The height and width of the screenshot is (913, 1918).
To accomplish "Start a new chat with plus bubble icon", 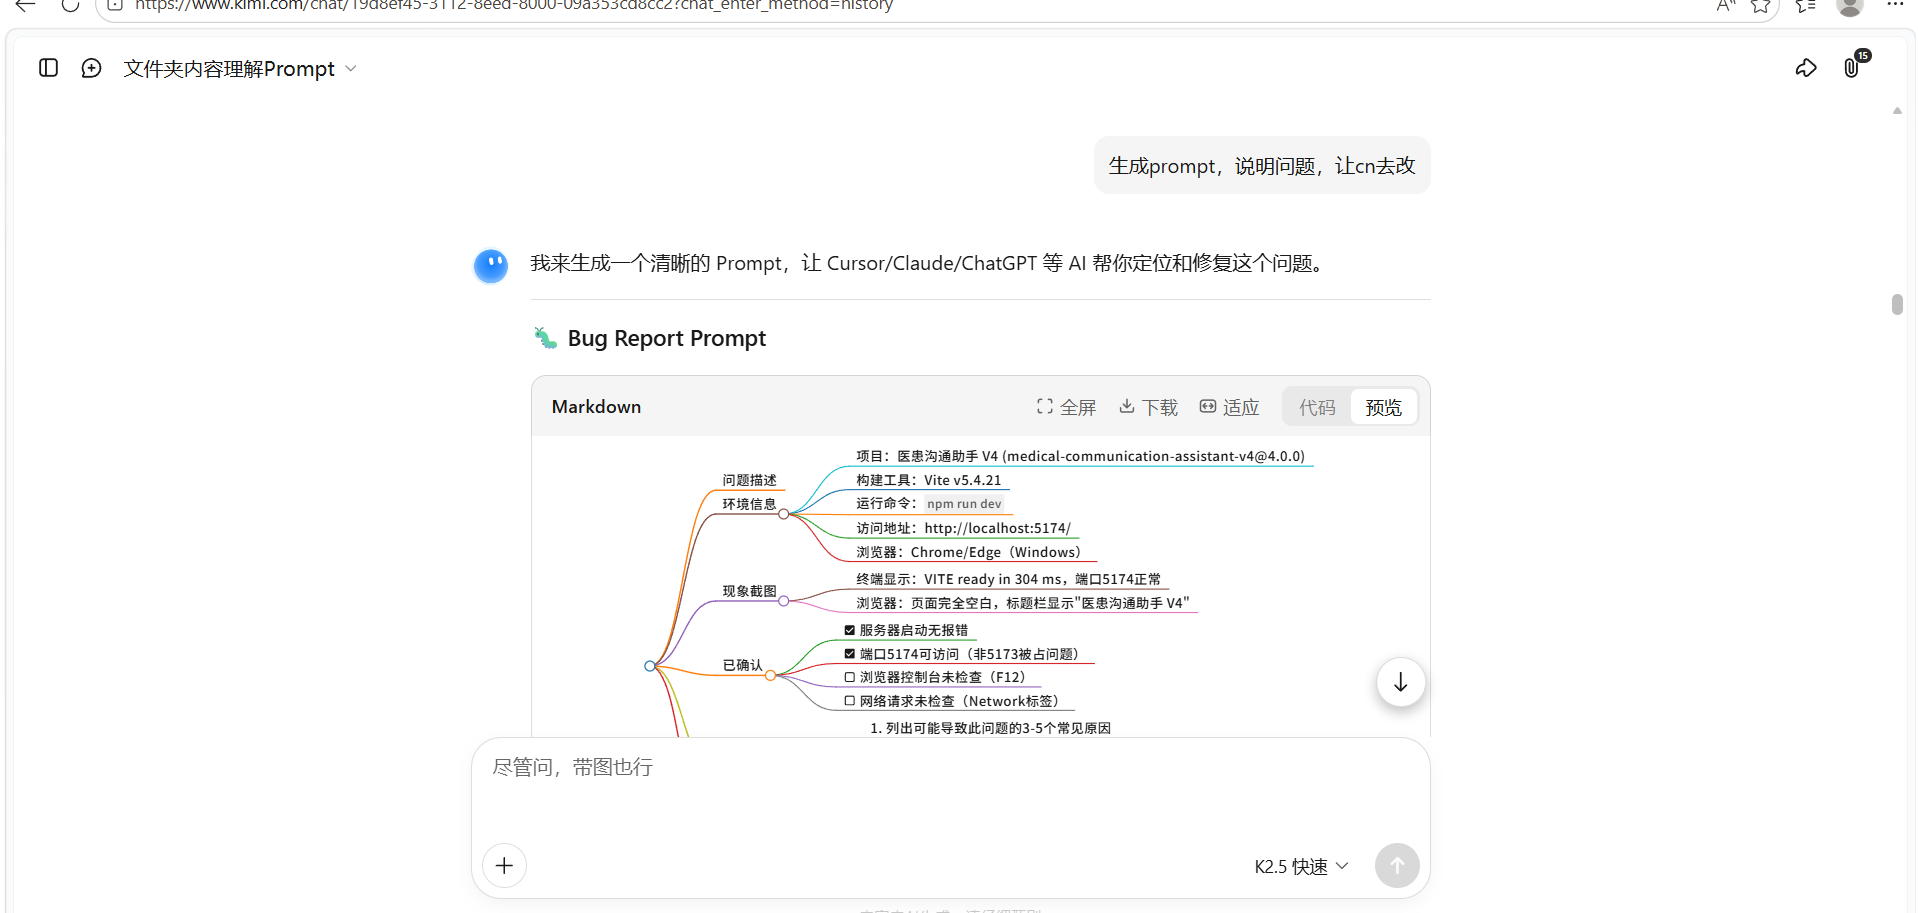I will (x=91, y=68).
